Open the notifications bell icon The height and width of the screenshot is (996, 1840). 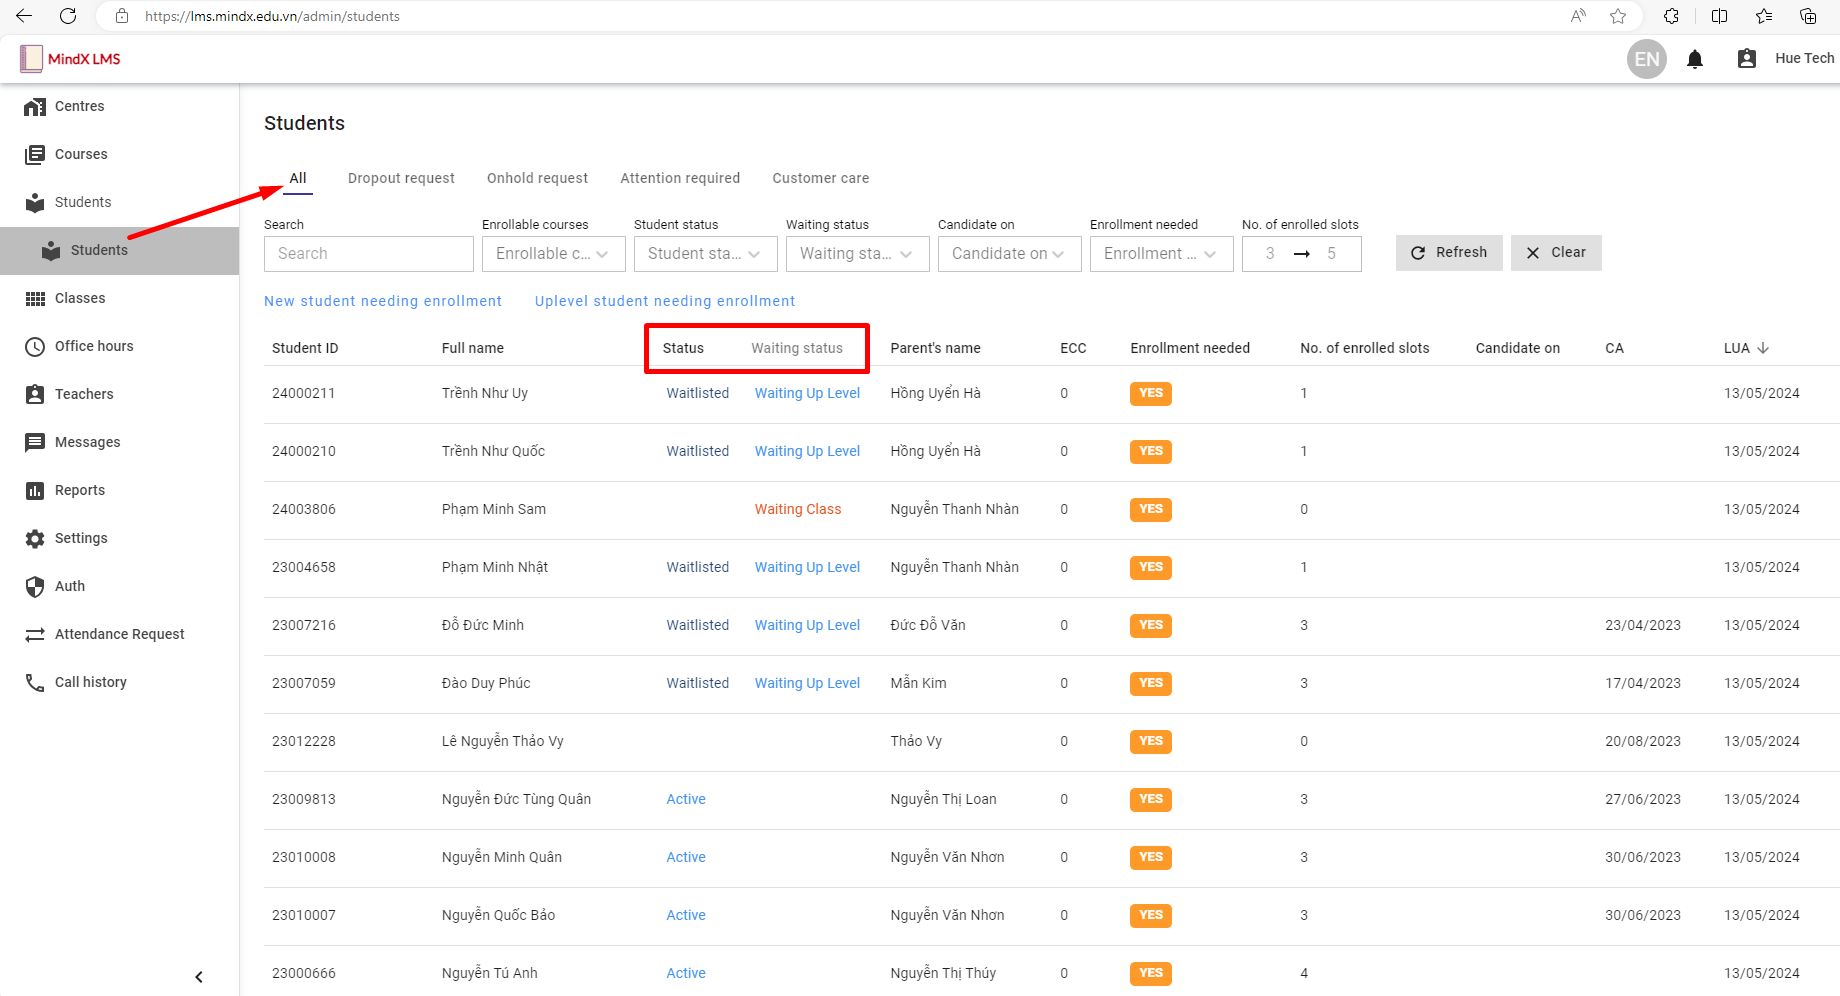(1695, 59)
